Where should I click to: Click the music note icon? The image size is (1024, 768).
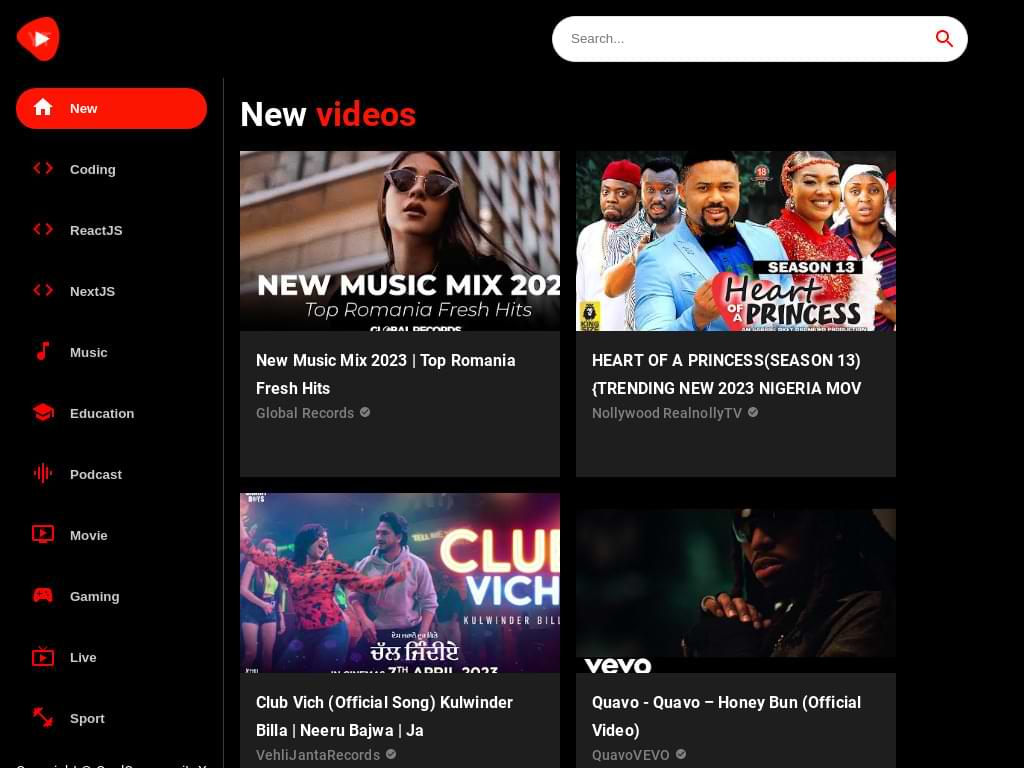tap(43, 351)
